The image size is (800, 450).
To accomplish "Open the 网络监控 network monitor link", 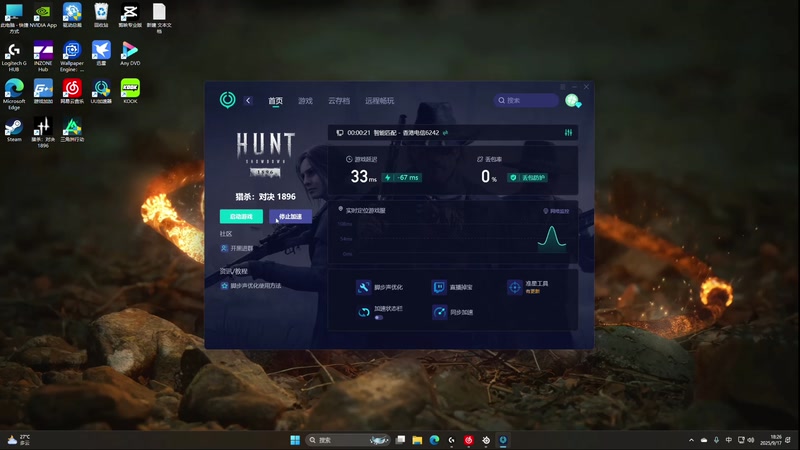I will click(x=556, y=211).
